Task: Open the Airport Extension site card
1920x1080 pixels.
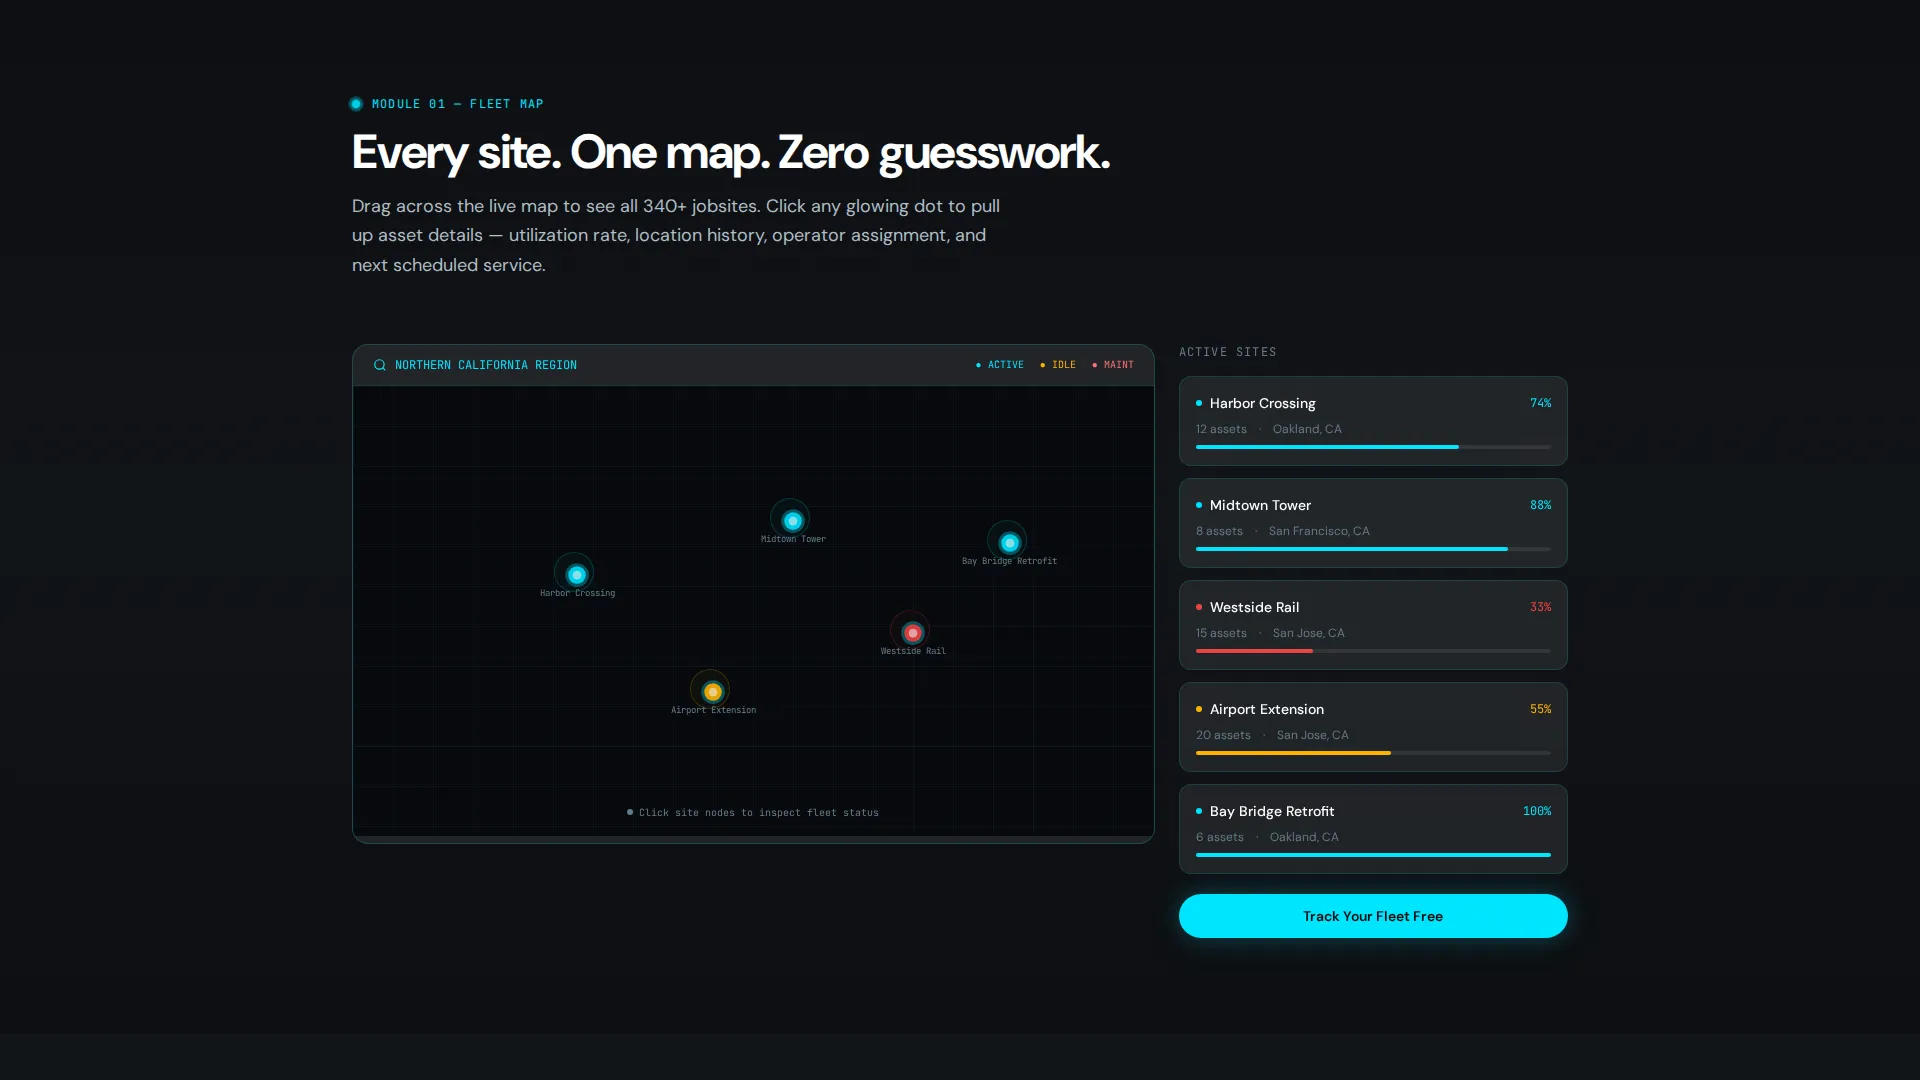Action: (x=1373, y=727)
